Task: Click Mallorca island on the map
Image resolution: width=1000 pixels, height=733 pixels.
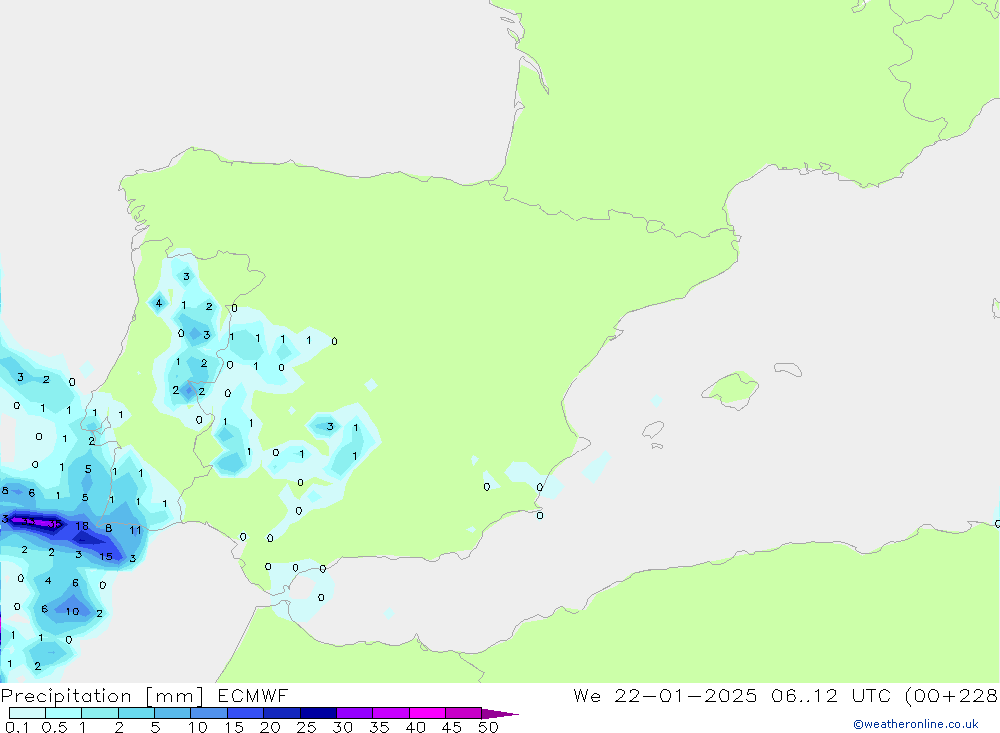Action: (x=733, y=387)
